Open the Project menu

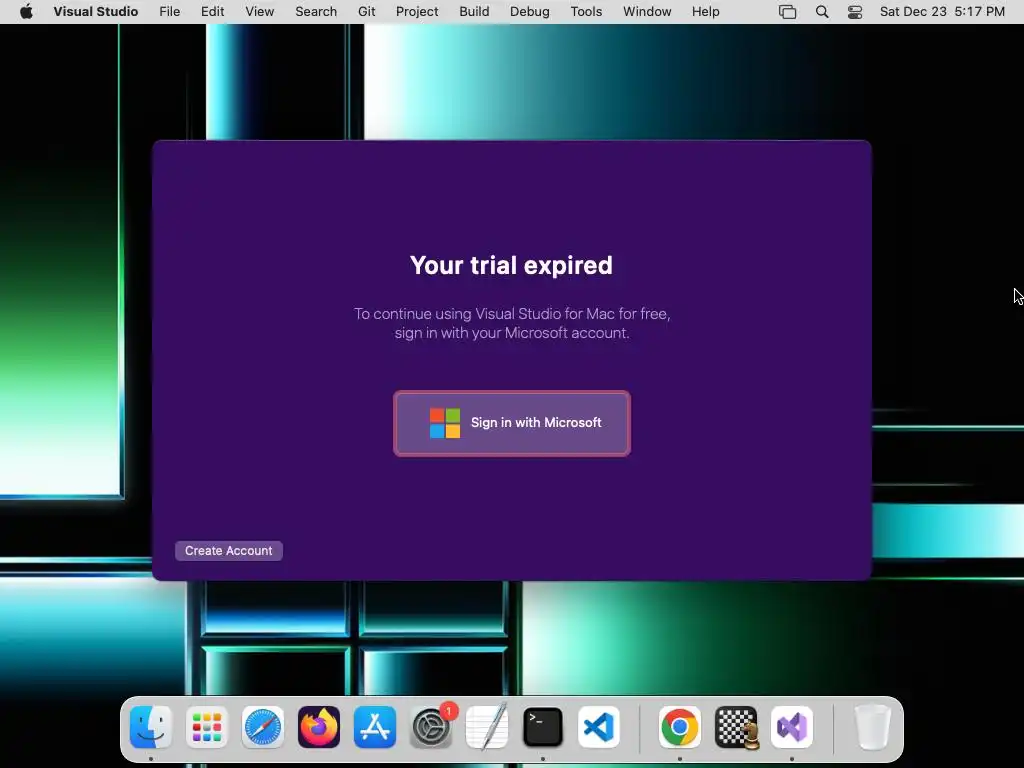pos(417,12)
